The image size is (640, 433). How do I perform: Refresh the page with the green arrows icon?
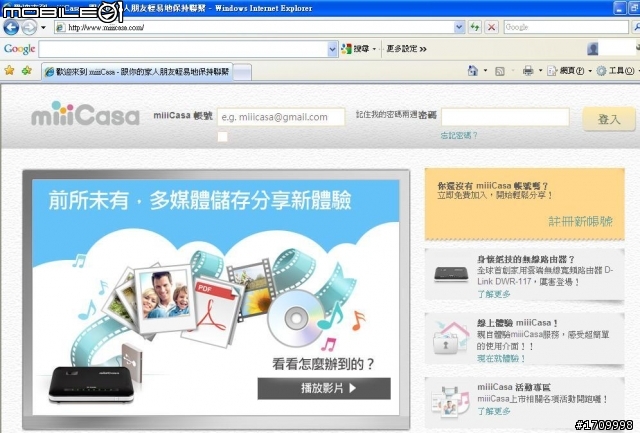475,27
